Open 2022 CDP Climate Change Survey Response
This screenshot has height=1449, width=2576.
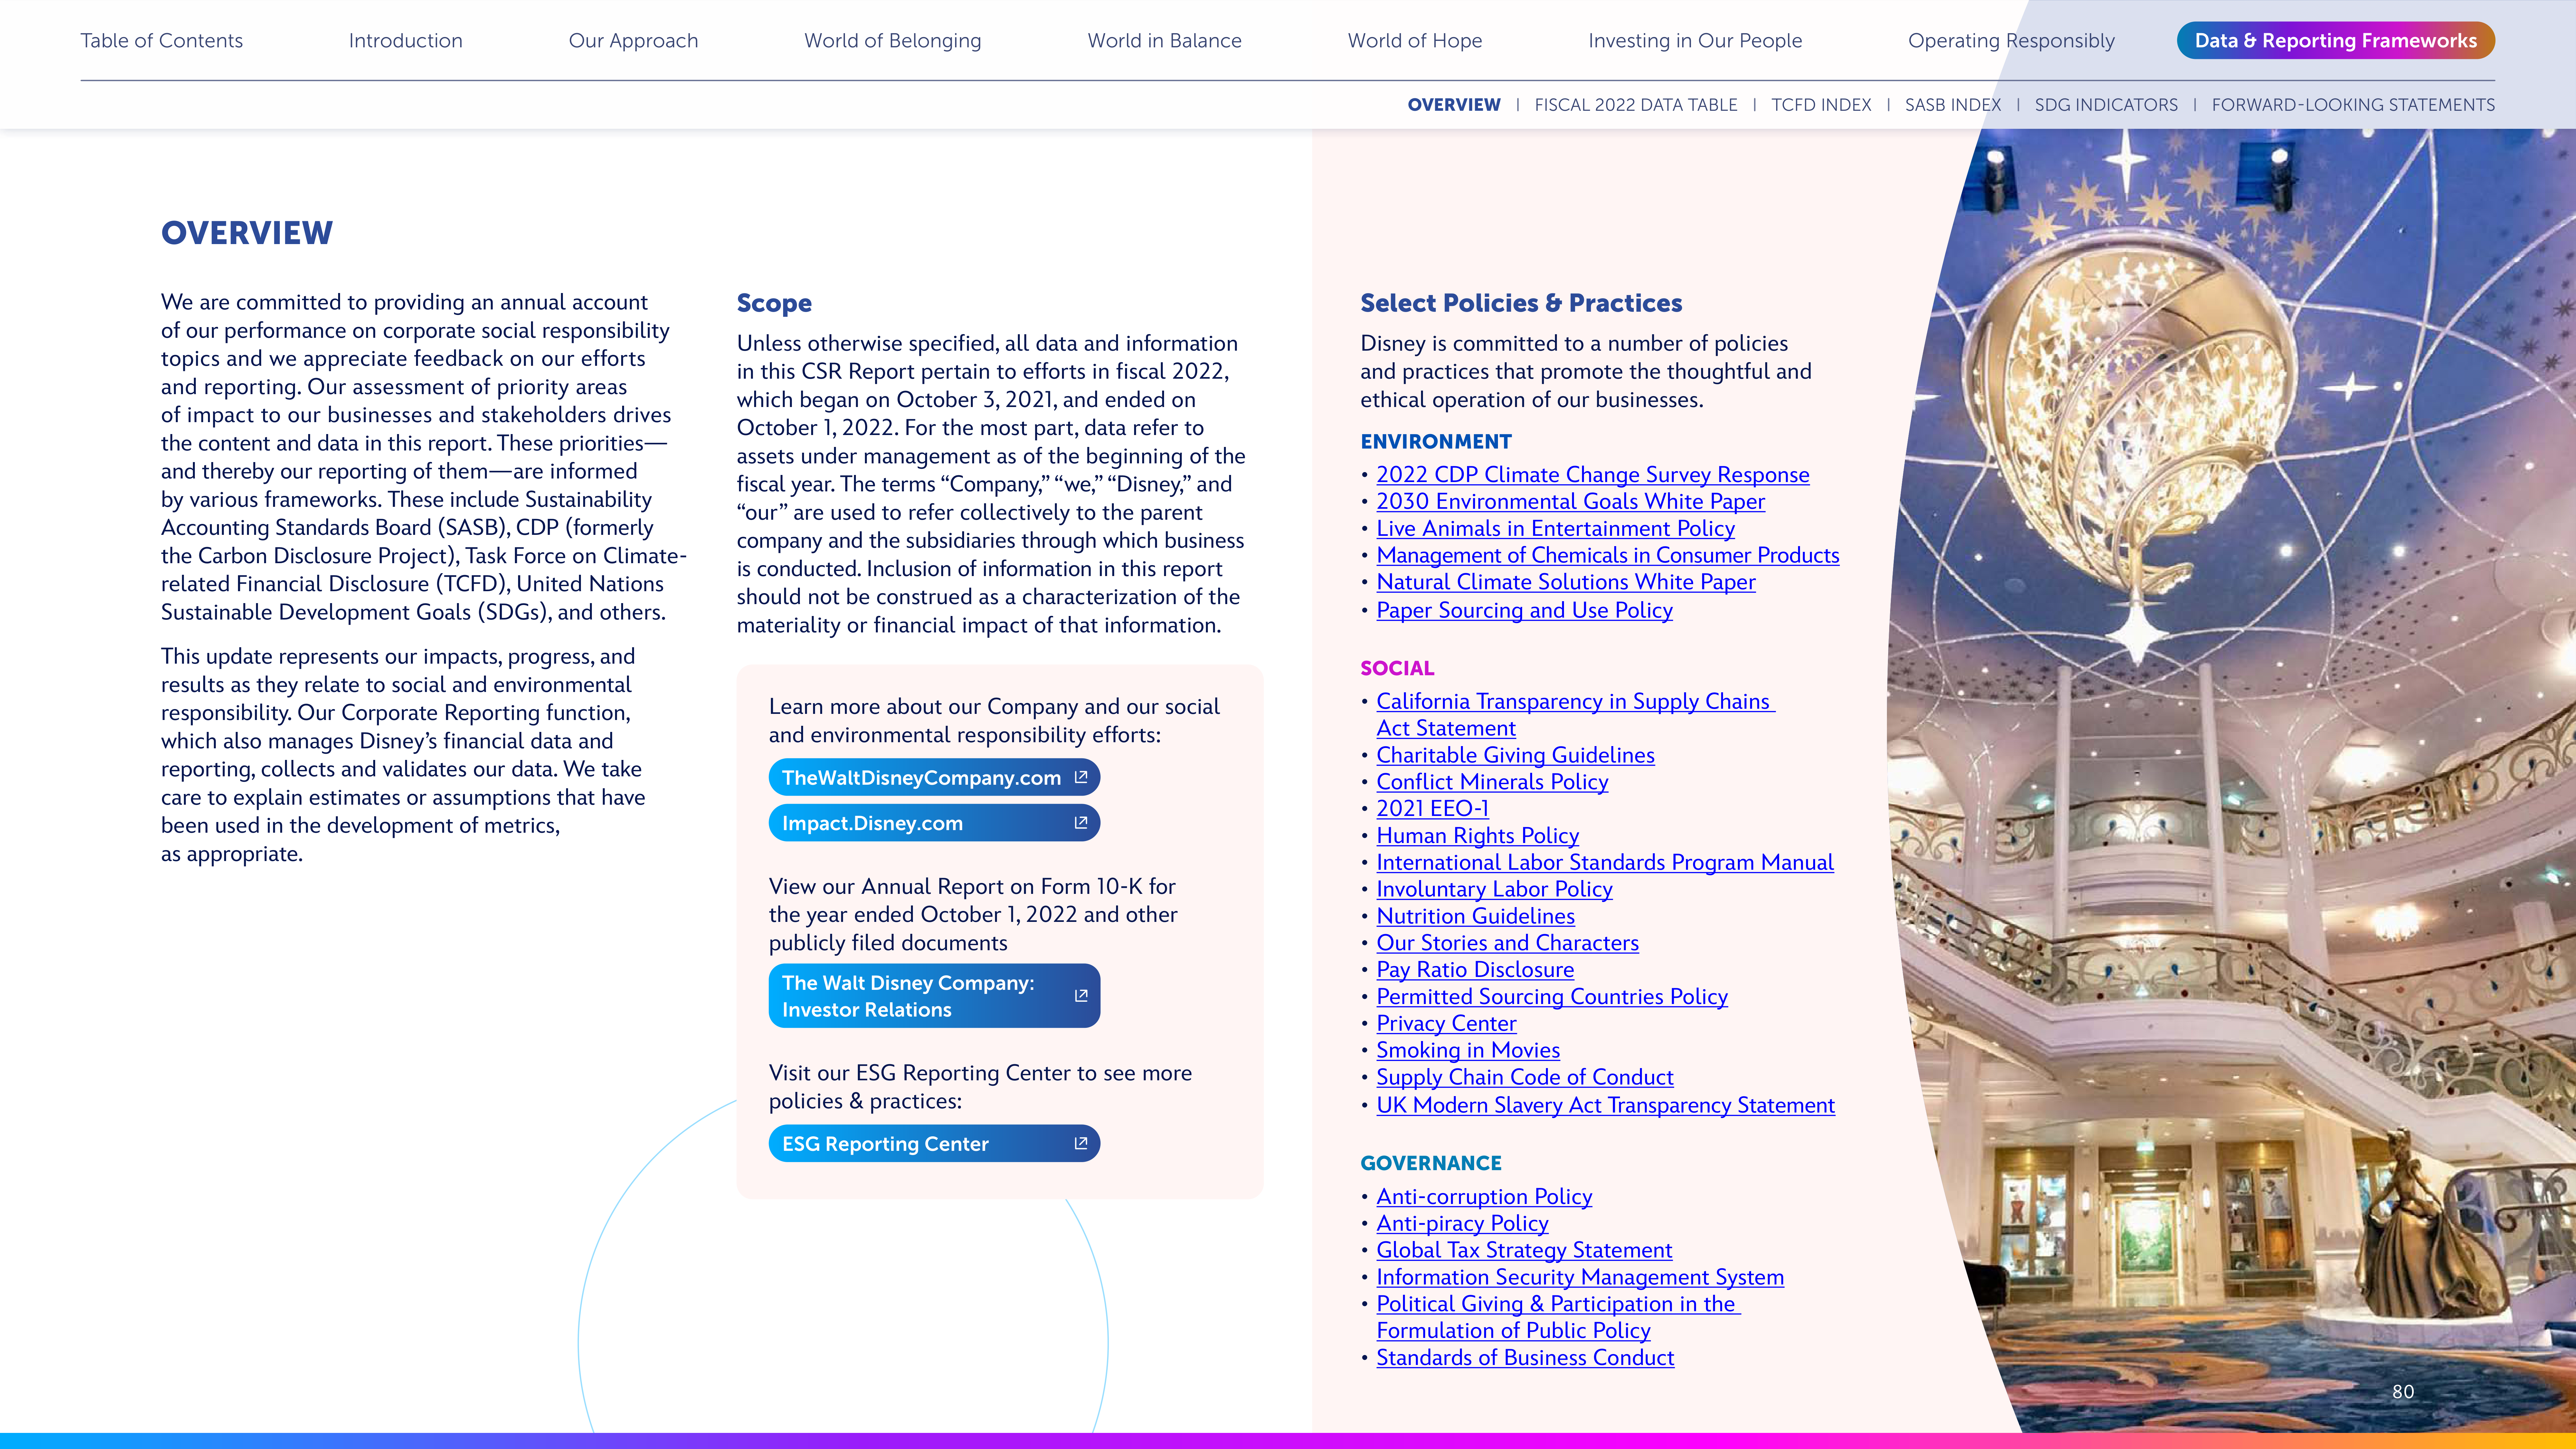tap(1593, 475)
